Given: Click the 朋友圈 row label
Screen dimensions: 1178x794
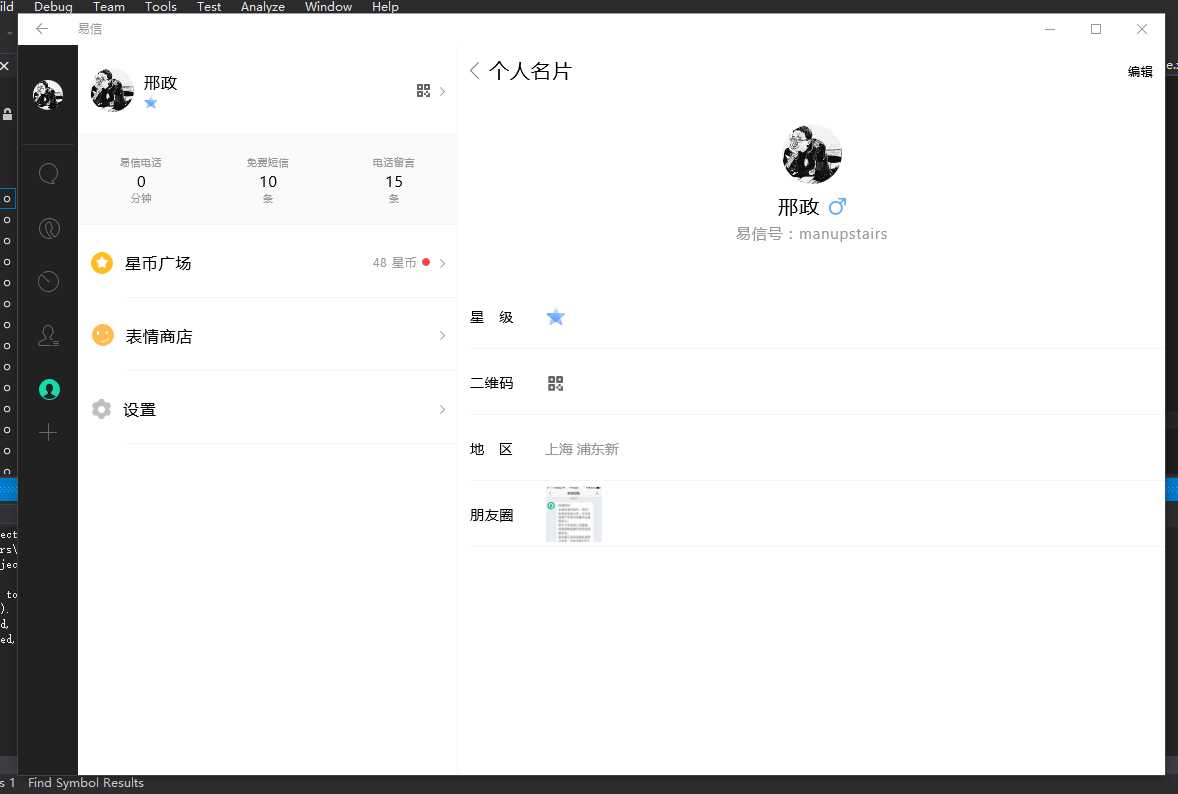Looking at the screenshot, I should pos(491,515).
